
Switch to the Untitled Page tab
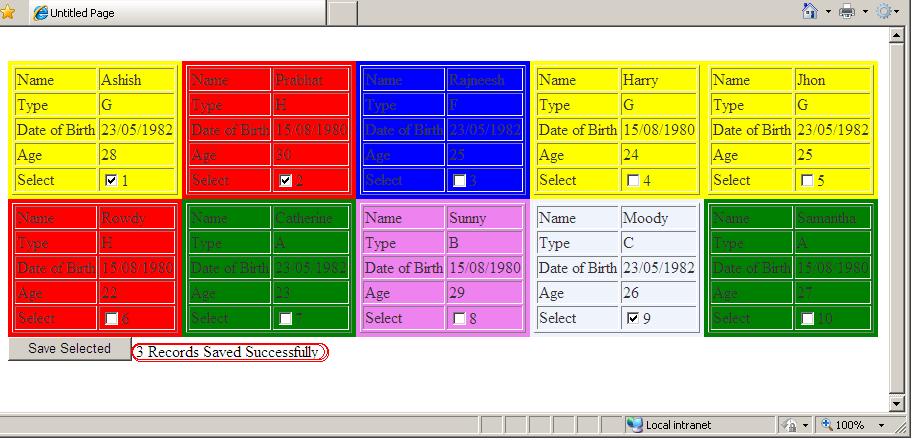pos(177,13)
